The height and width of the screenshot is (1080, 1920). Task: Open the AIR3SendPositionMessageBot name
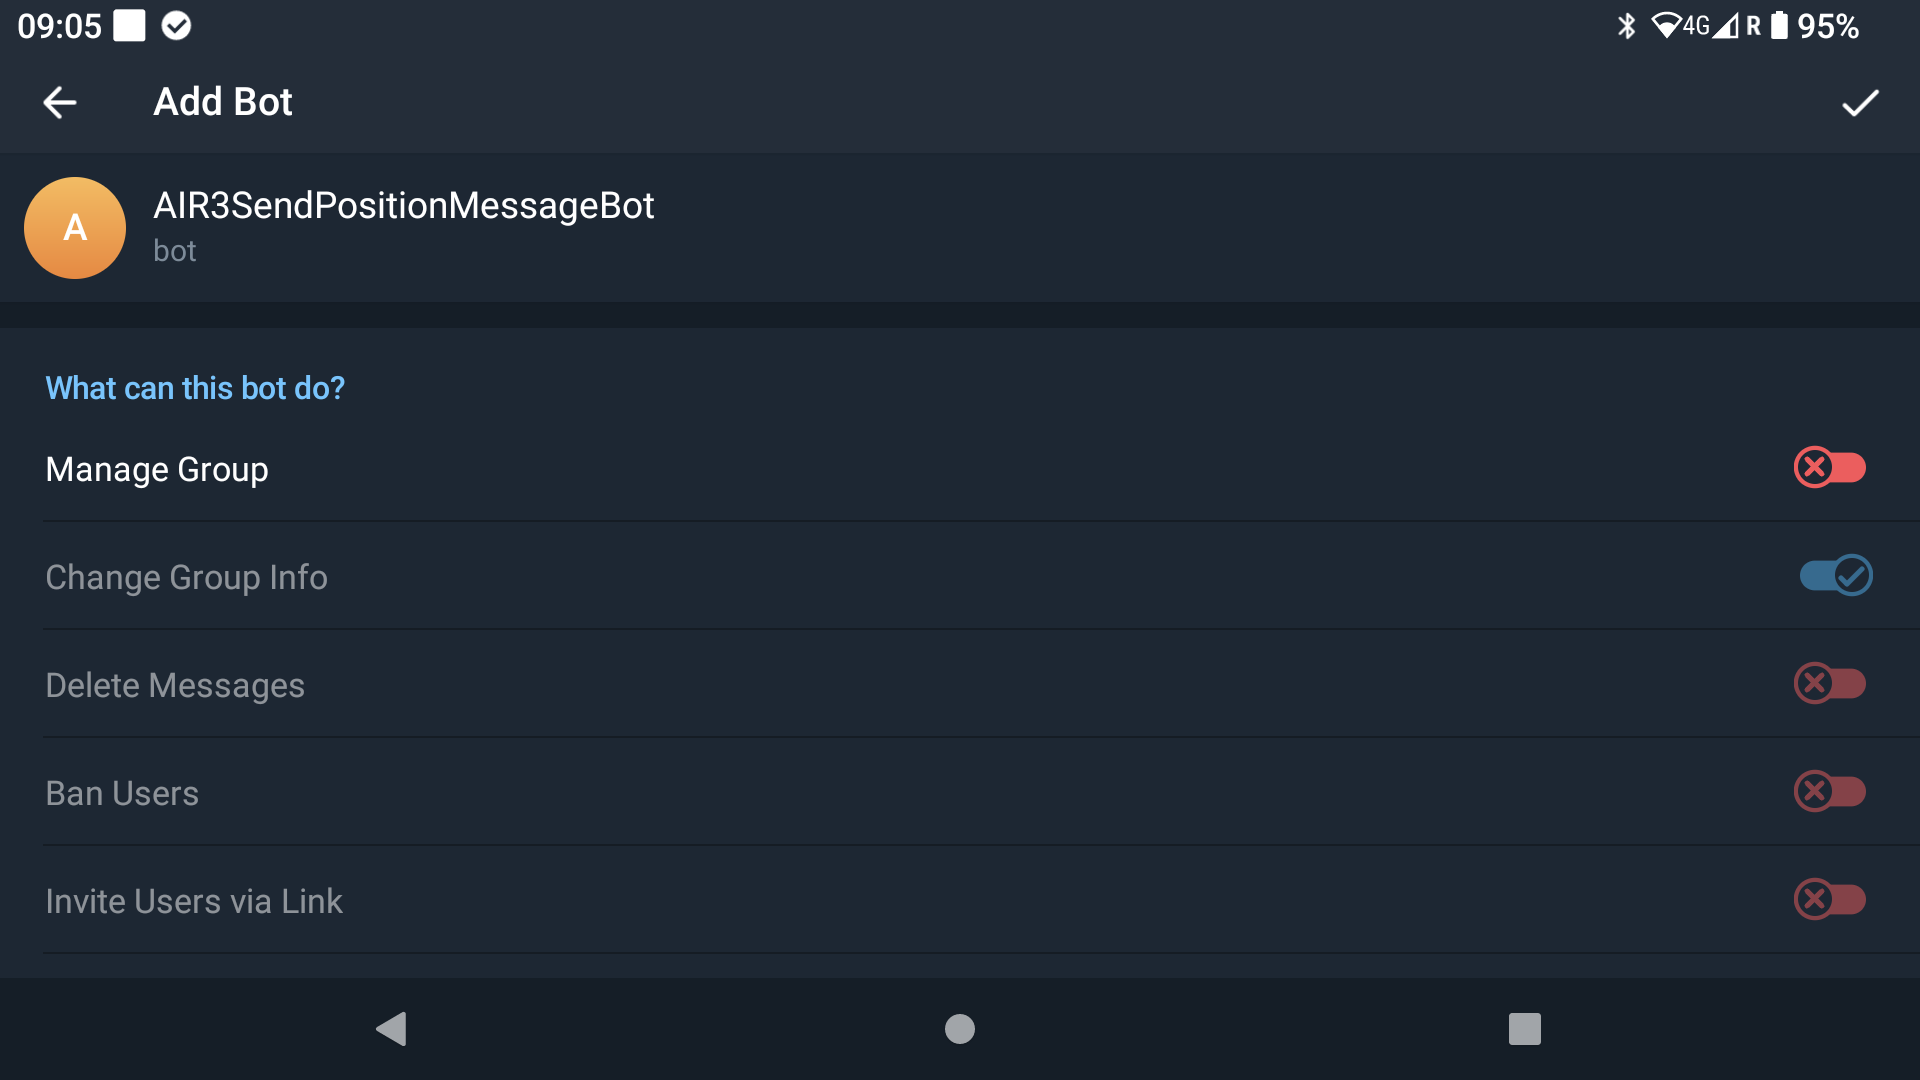click(x=403, y=205)
